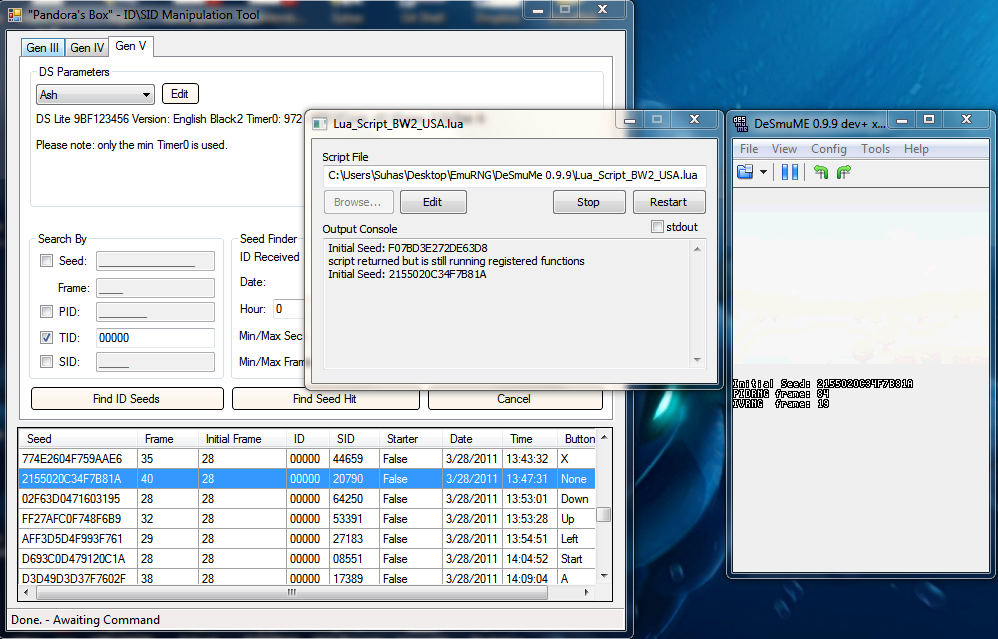
Task: Click the TID input field
Action: tap(155, 337)
